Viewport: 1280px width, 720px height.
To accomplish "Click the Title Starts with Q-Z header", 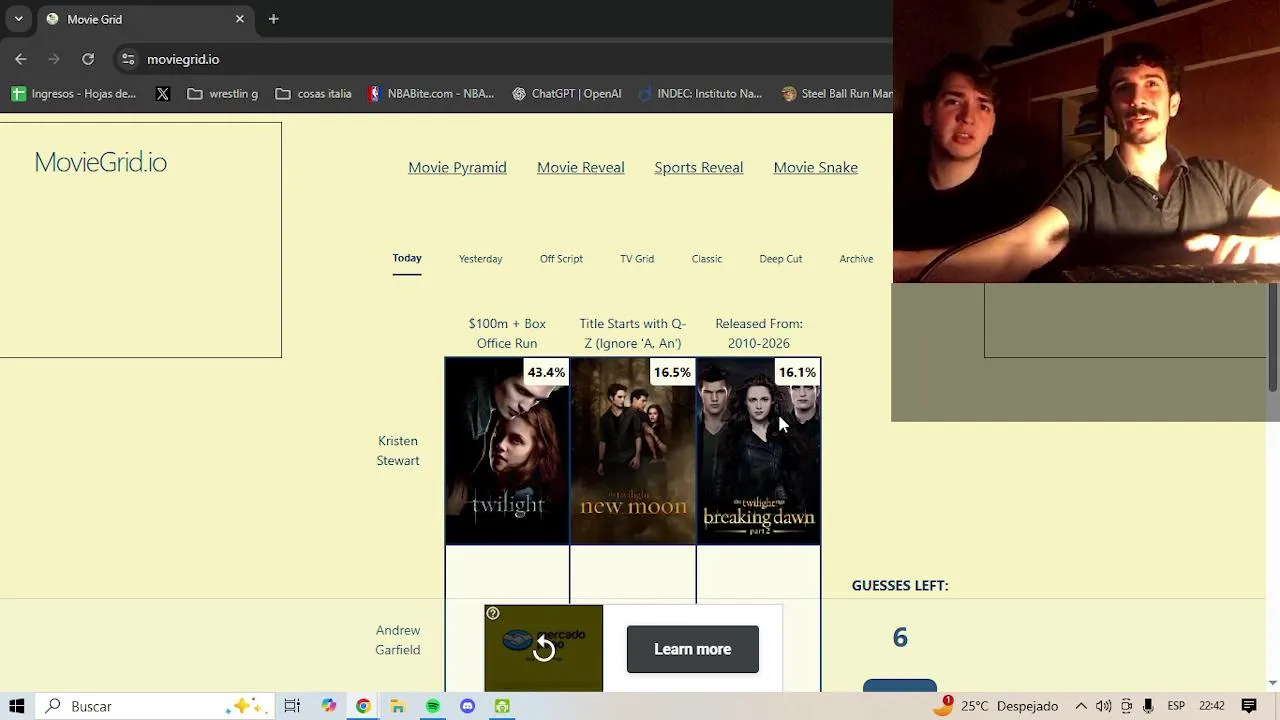I will pyautogui.click(x=632, y=333).
